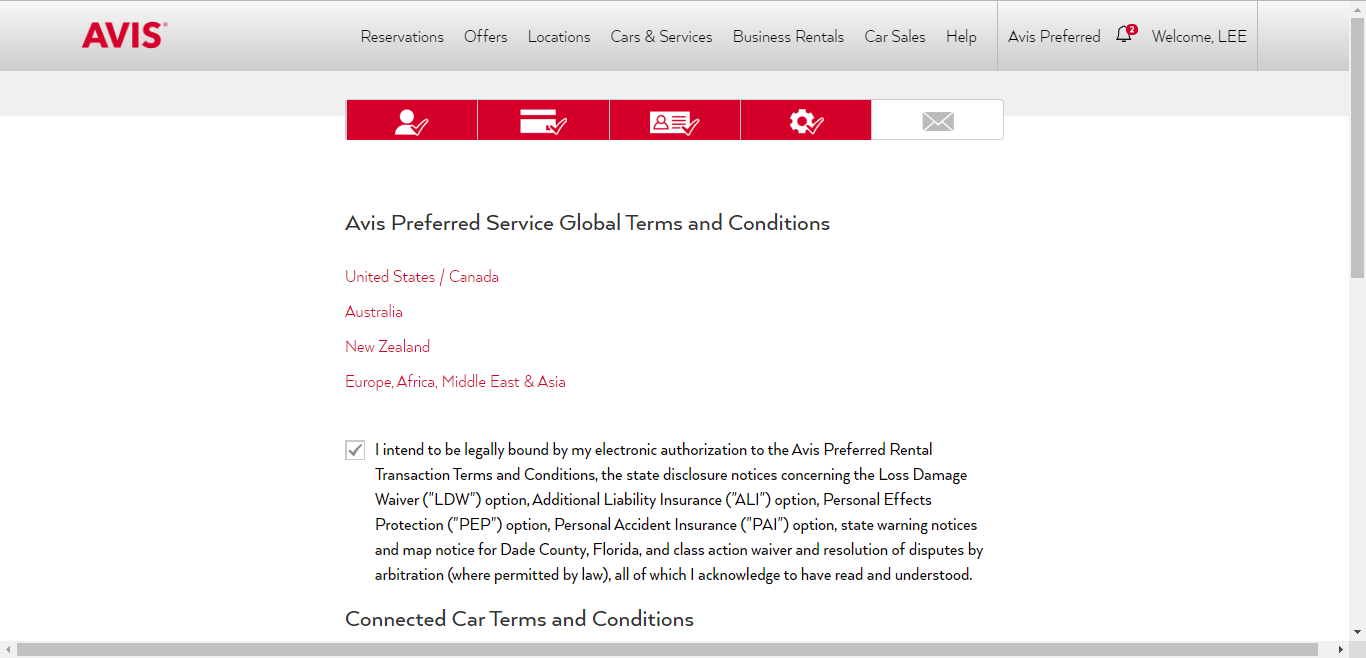Click the scroll right arrow
Image resolution: width=1366 pixels, height=658 pixels.
1340,650
